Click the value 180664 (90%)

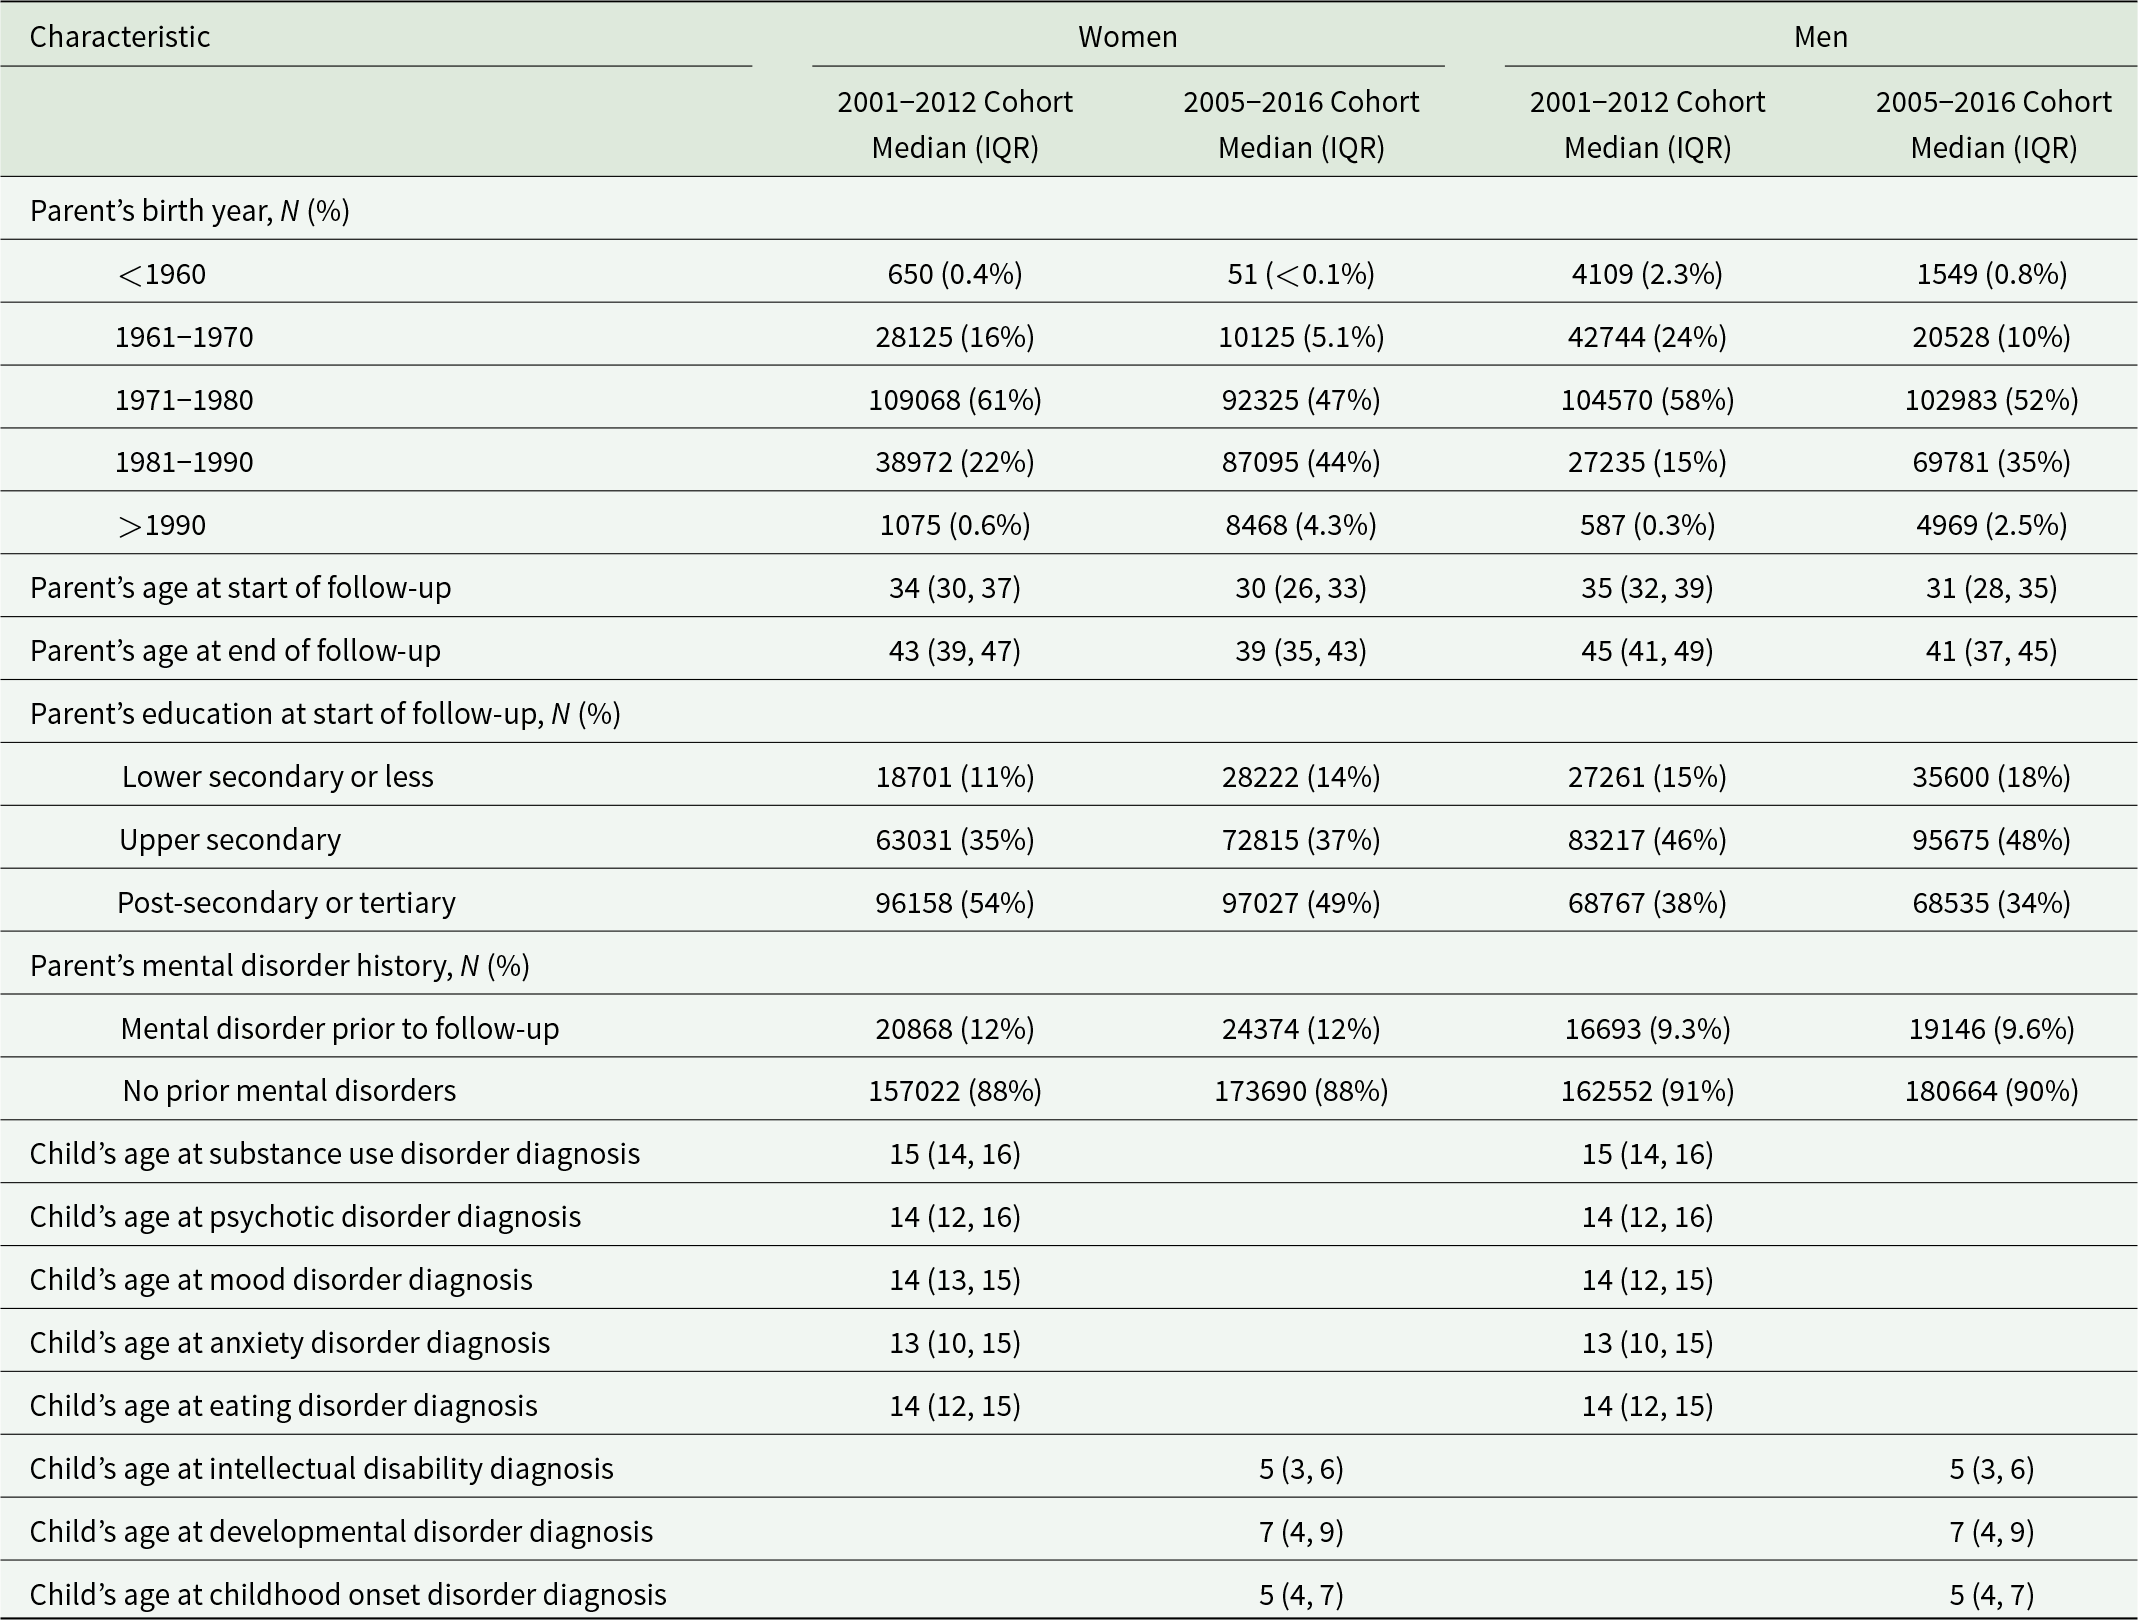1991,1090
